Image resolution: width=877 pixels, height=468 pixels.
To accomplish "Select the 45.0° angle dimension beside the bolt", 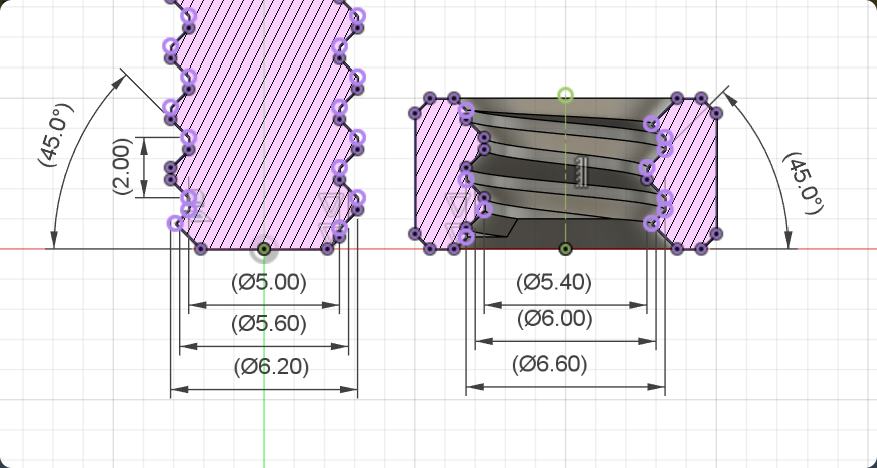I will (55, 135).
